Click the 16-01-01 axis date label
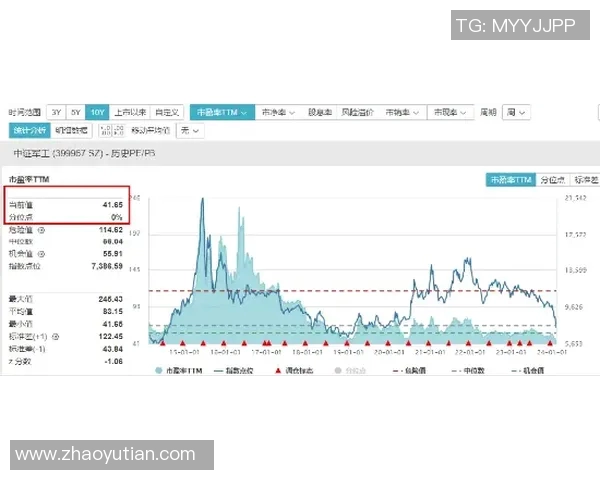 click(x=225, y=352)
